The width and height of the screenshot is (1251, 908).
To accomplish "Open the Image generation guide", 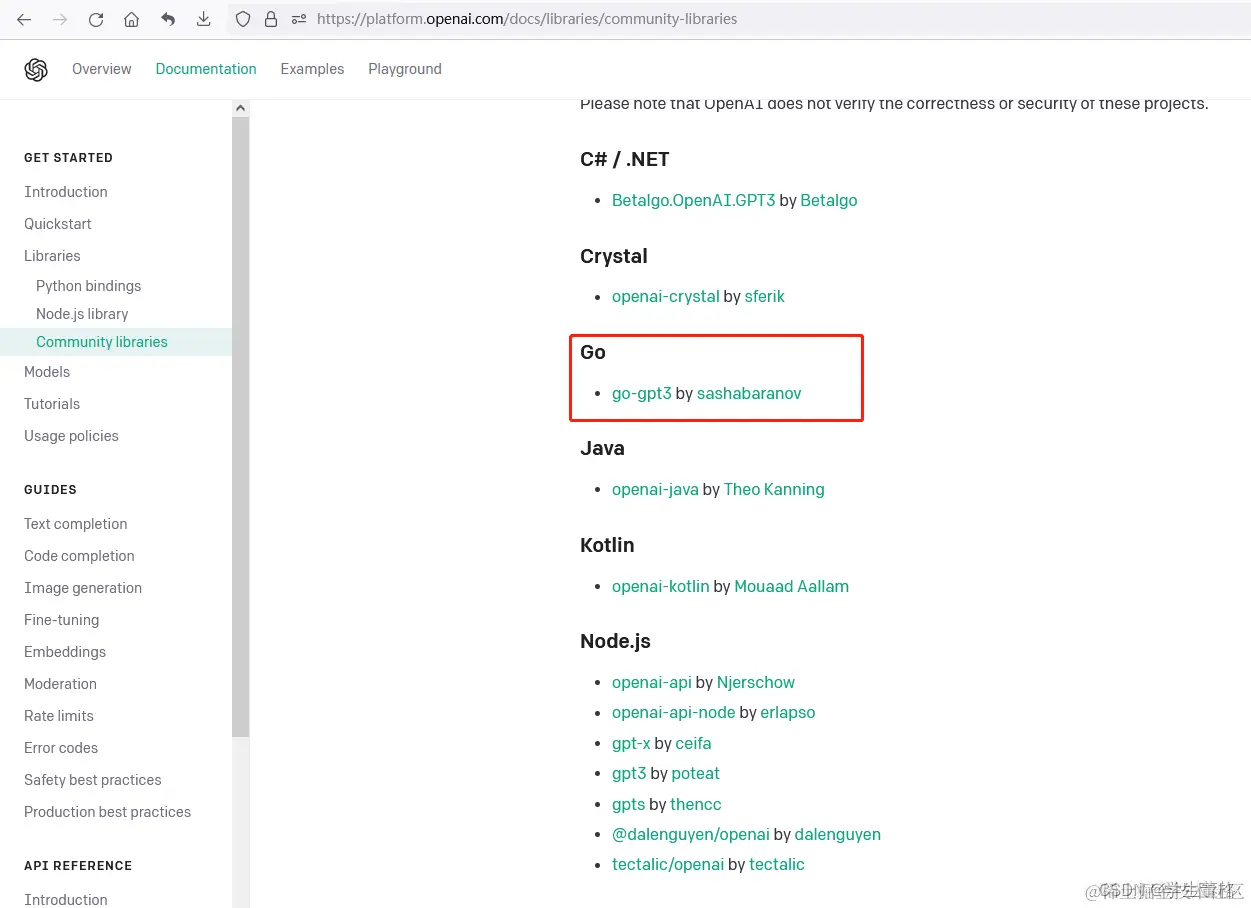I will (x=83, y=588).
